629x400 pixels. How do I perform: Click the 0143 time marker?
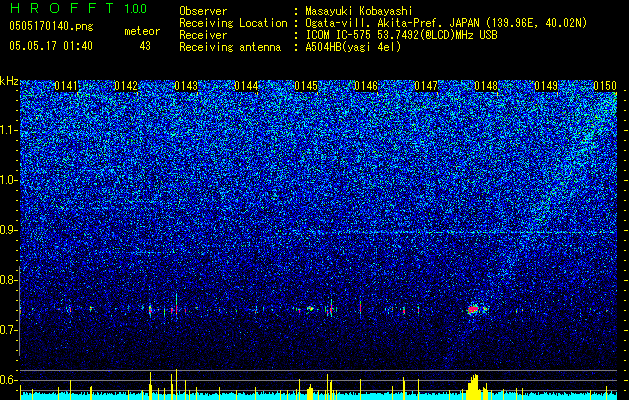click(x=186, y=86)
